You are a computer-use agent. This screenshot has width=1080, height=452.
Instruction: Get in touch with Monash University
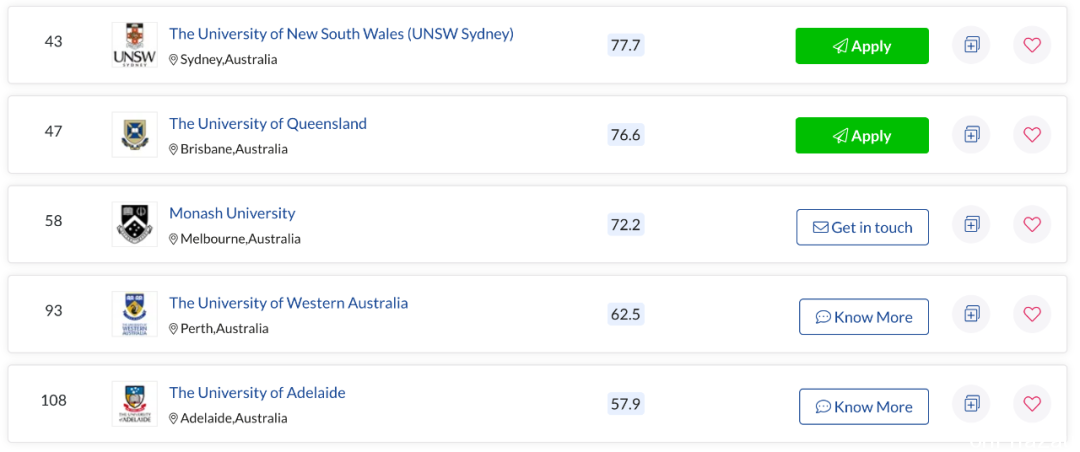click(862, 227)
